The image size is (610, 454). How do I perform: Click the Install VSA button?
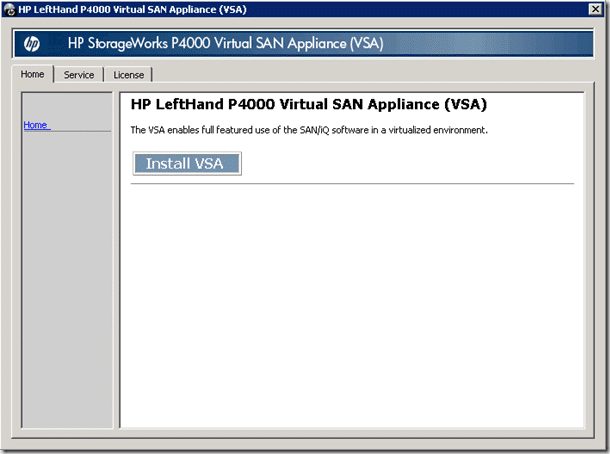coord(187,163)
